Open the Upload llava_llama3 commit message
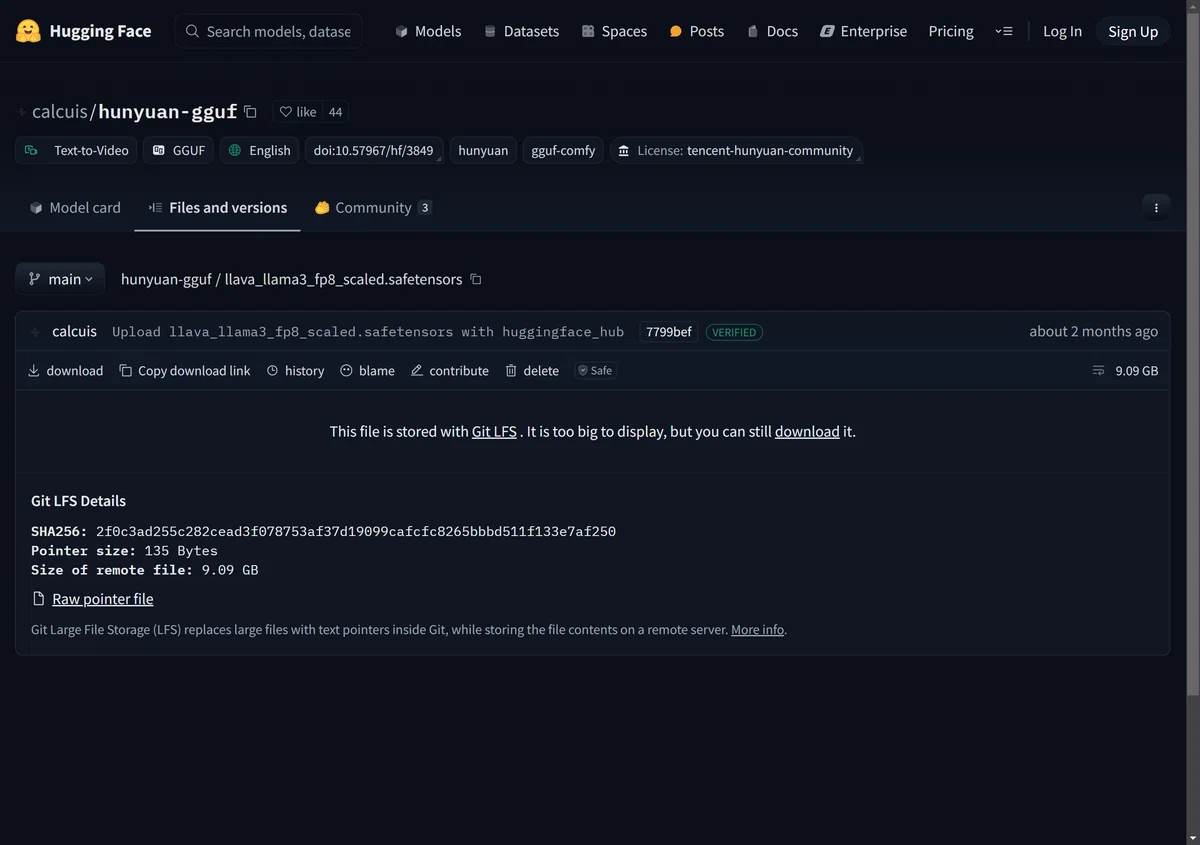This screenshot has height=845, width=1200. [x=368, y=332]
